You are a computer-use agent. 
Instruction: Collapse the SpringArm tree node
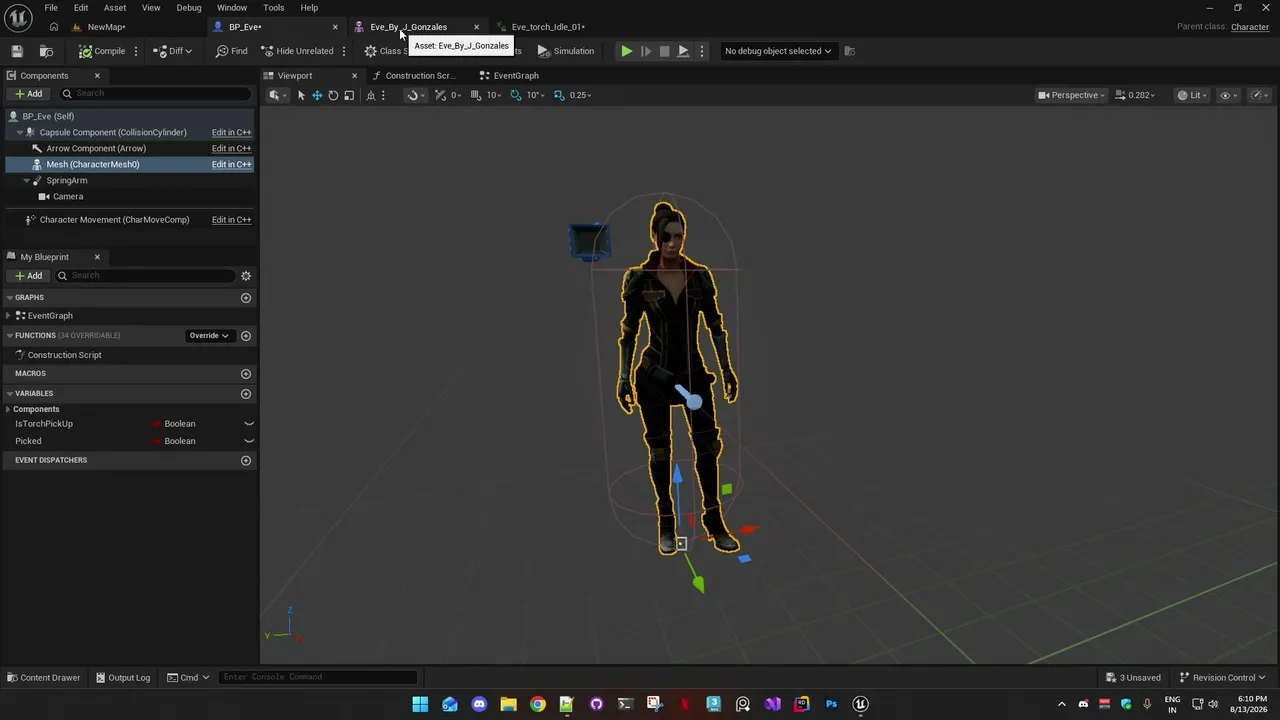(x=27, y=180)
